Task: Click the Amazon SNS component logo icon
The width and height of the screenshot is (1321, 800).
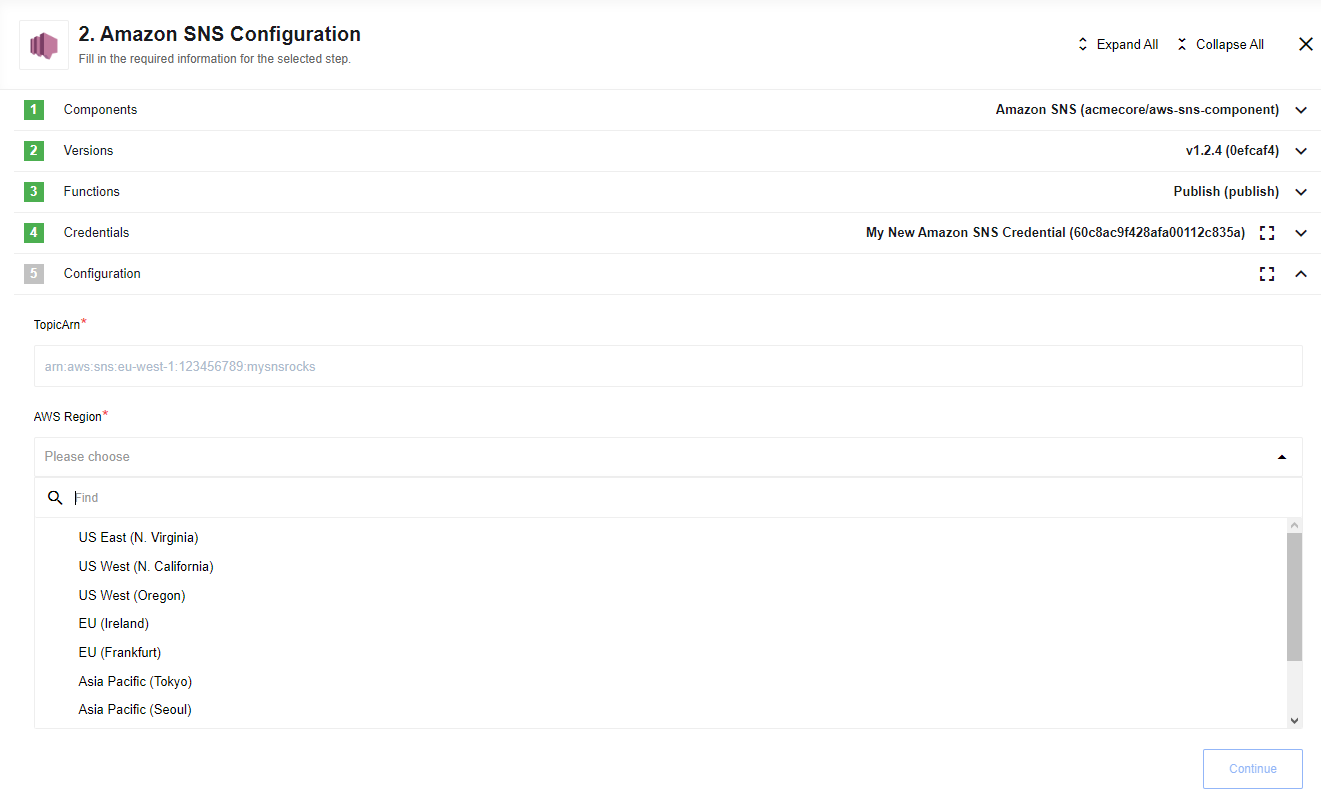Action: pos(44,45)
